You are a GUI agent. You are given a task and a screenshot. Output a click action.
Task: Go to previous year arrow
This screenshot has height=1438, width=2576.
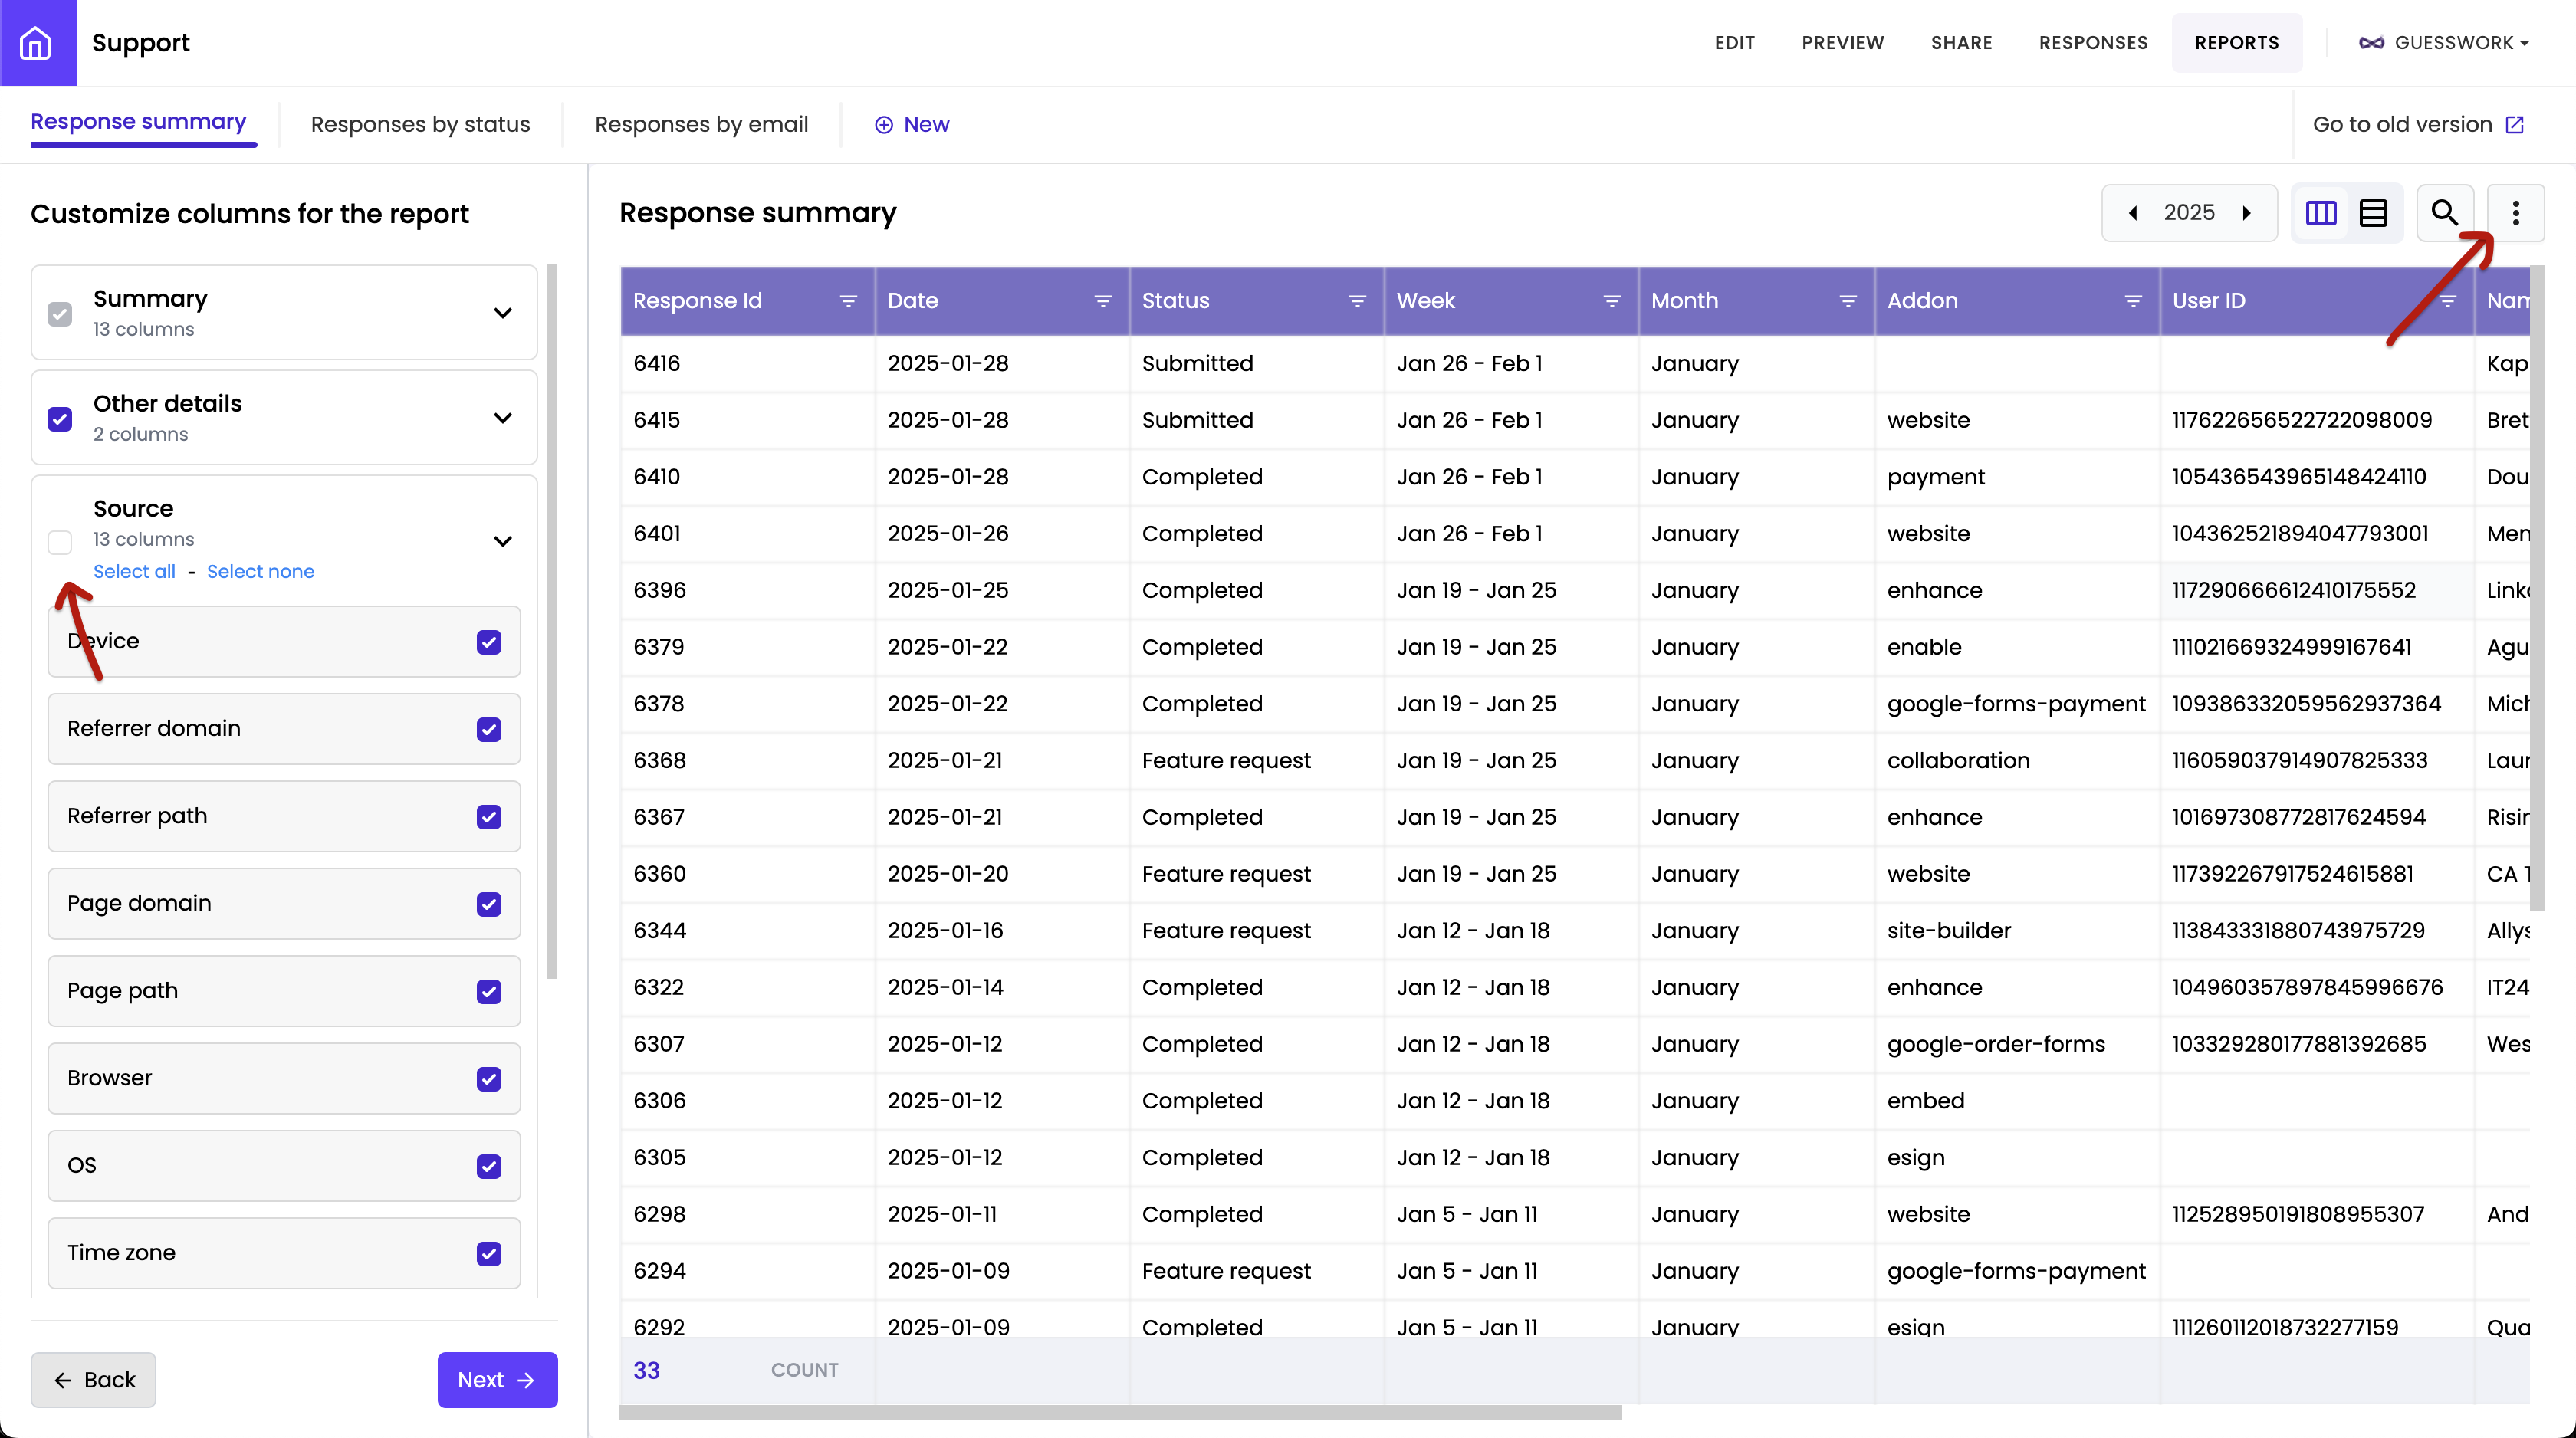2133,213
